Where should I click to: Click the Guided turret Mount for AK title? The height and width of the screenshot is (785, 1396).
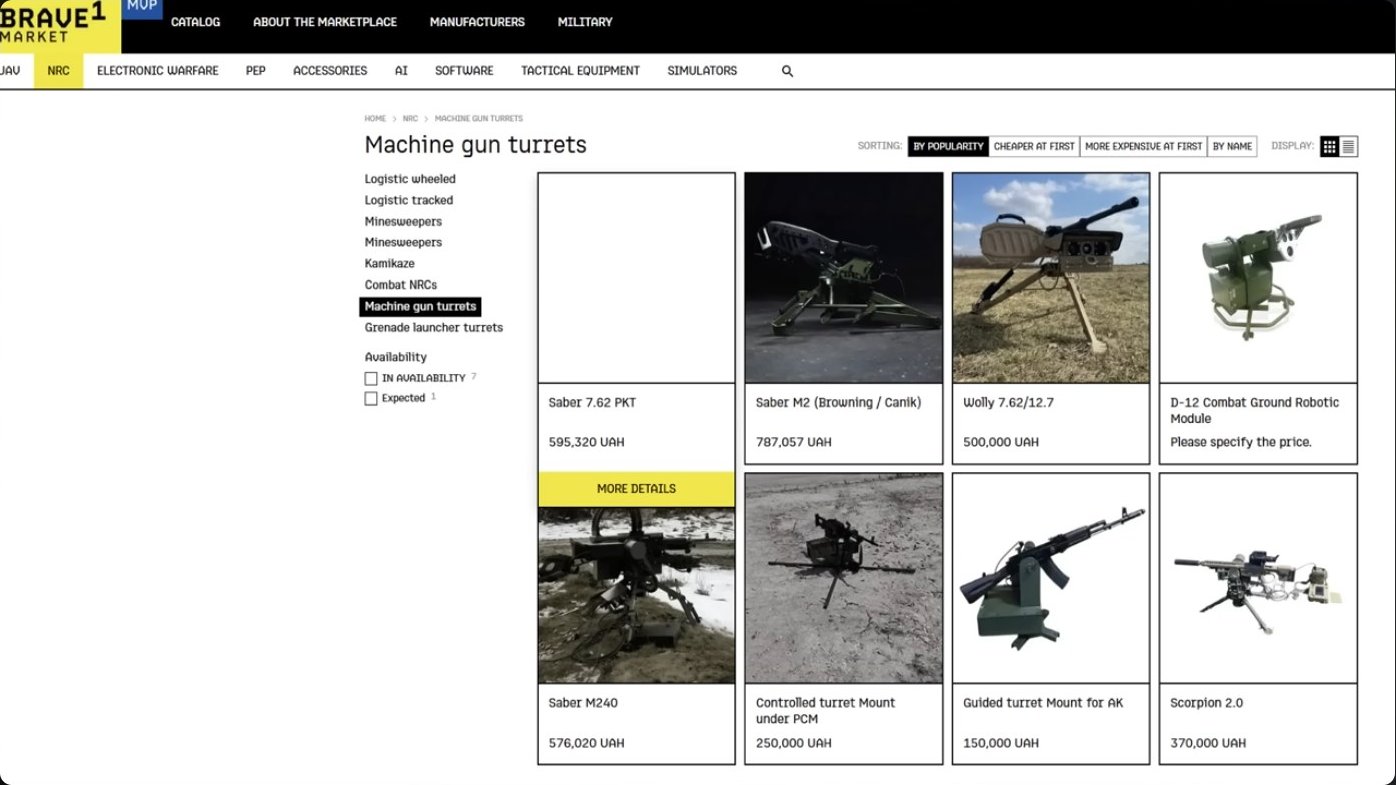pos(1043,703)
